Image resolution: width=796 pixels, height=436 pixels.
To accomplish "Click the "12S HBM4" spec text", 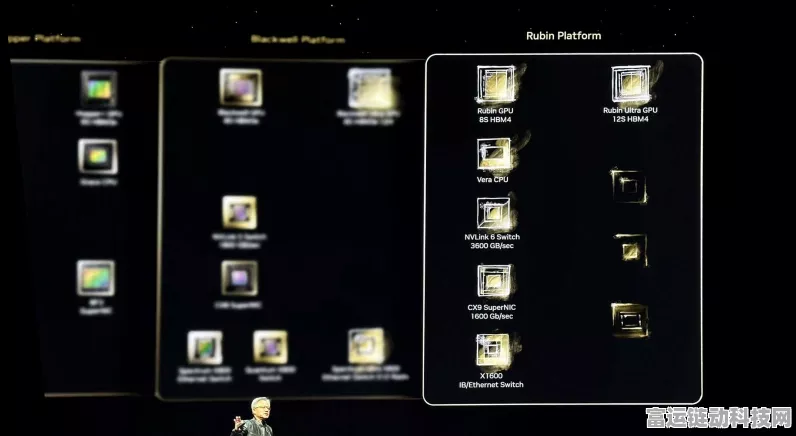I will [x=630, y=119].
